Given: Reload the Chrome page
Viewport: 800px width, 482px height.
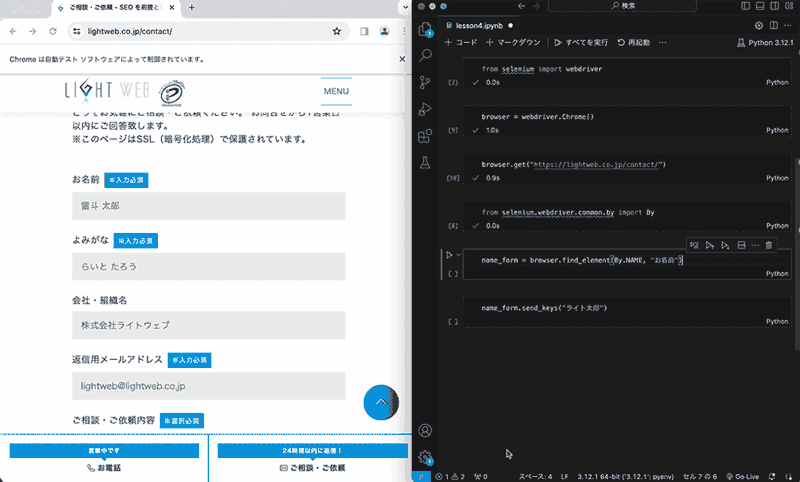Looking at the screenshot, I should point(53,32).
